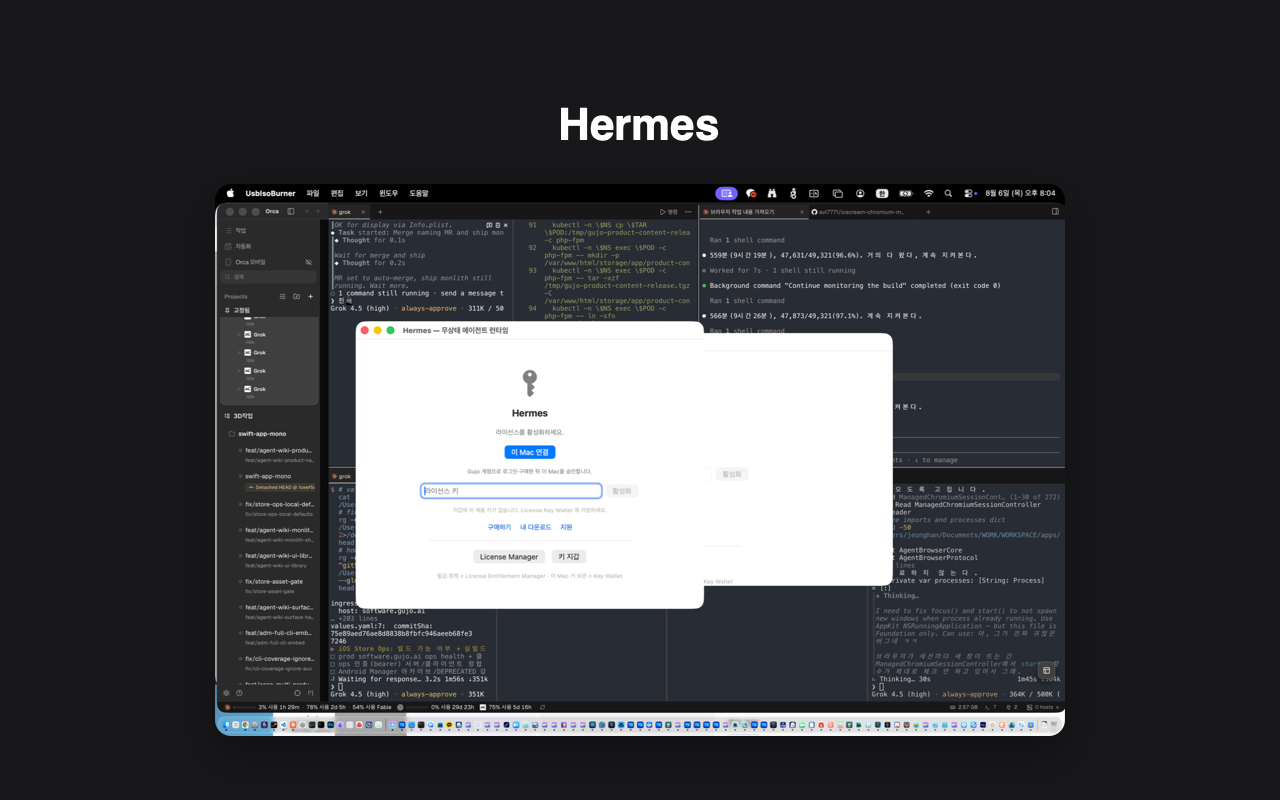The image size is (1280, 800).
Task: Click the 한 input source icon
Action: tap(882, 193)
